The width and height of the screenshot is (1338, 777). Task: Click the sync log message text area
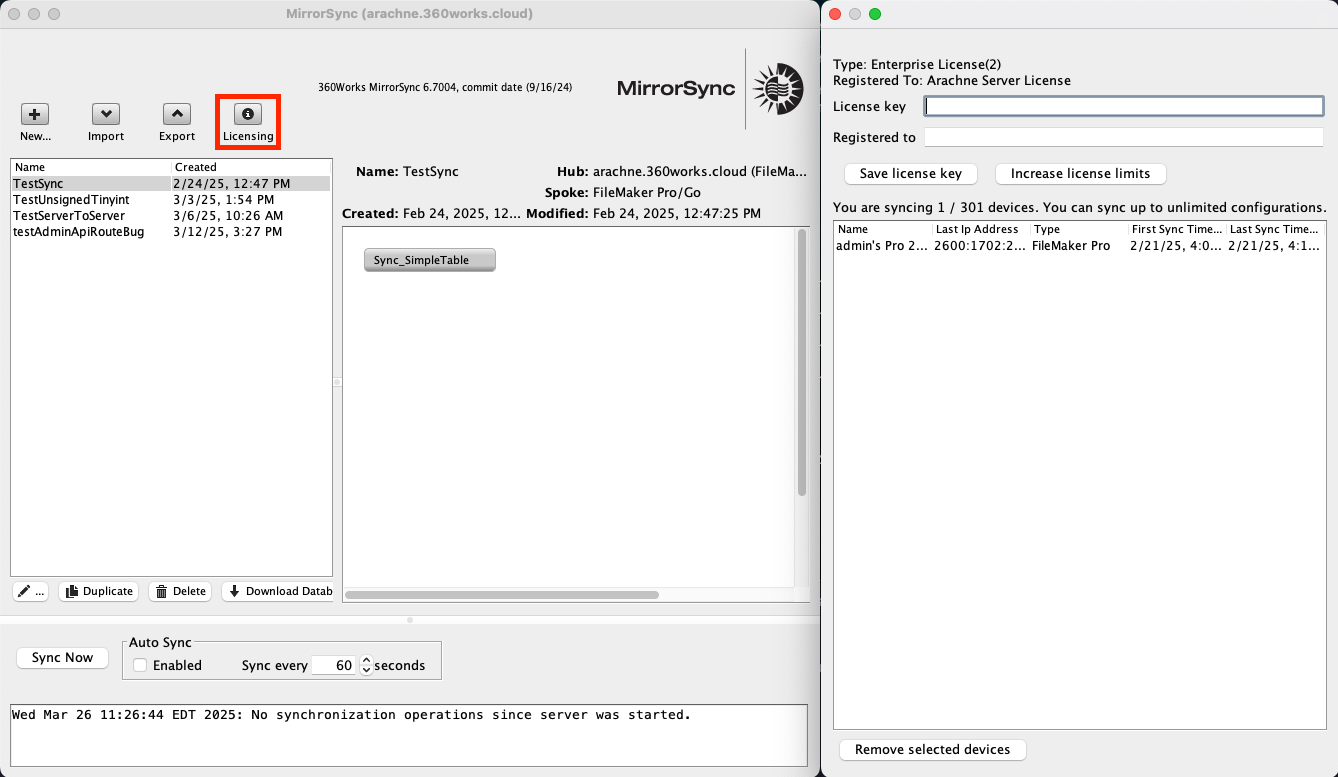pyautogui.click(x=408, y=735)
